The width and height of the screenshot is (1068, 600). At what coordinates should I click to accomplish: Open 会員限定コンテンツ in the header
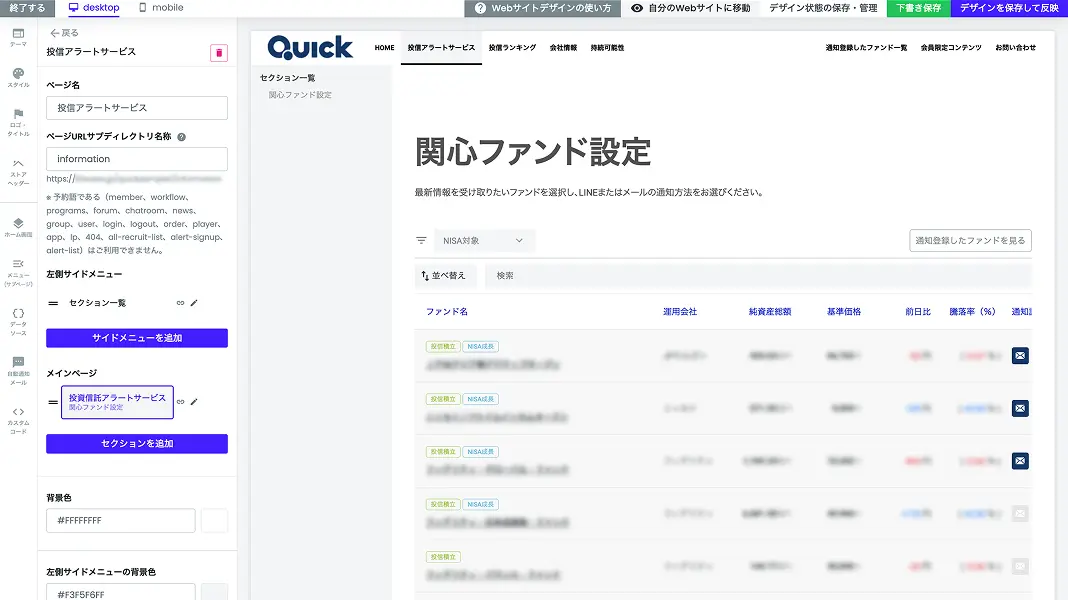(951, 48)
